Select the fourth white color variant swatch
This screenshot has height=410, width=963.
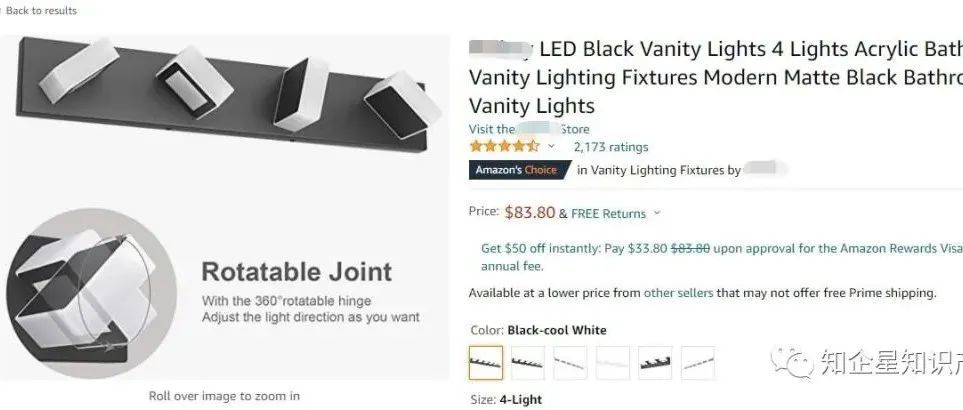pos(613,362)
